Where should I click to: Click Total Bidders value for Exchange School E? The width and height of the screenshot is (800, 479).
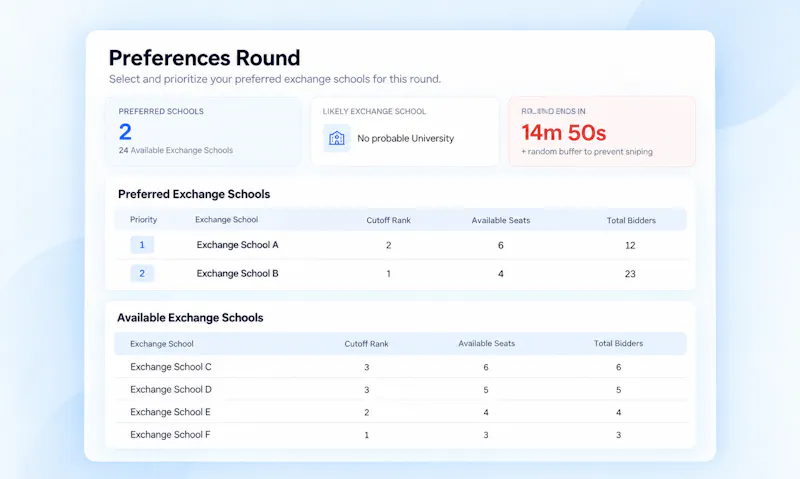coord(618,412)
